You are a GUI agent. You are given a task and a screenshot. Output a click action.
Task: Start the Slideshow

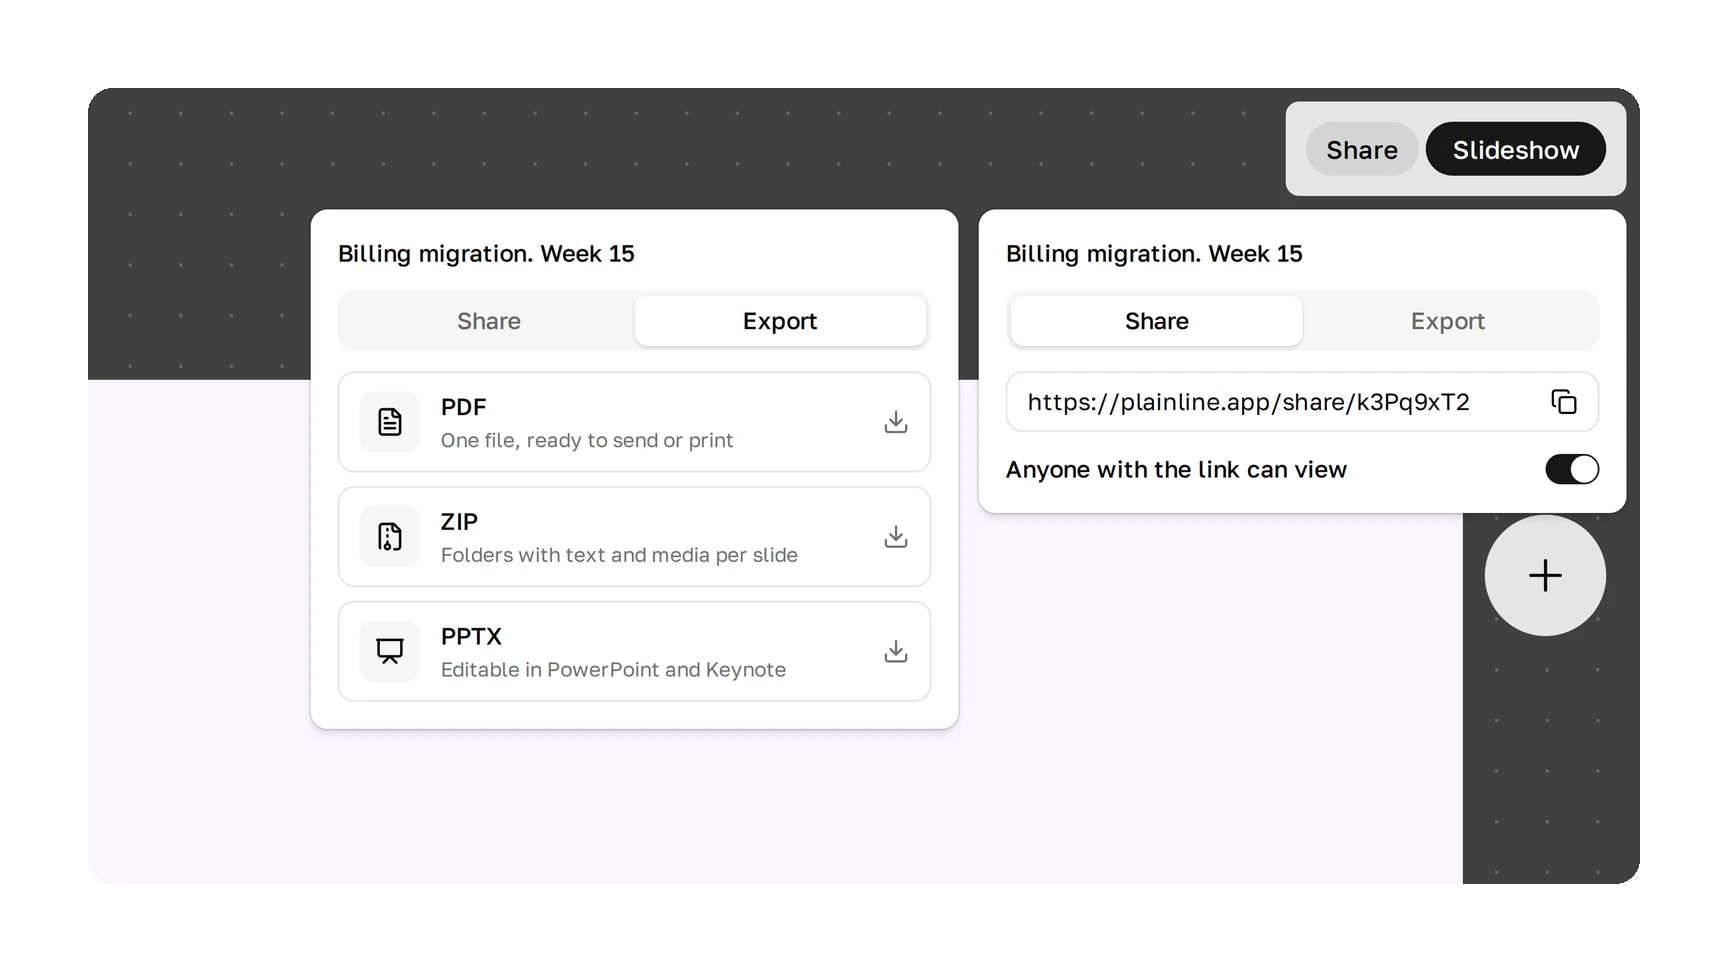(1516, 150)
